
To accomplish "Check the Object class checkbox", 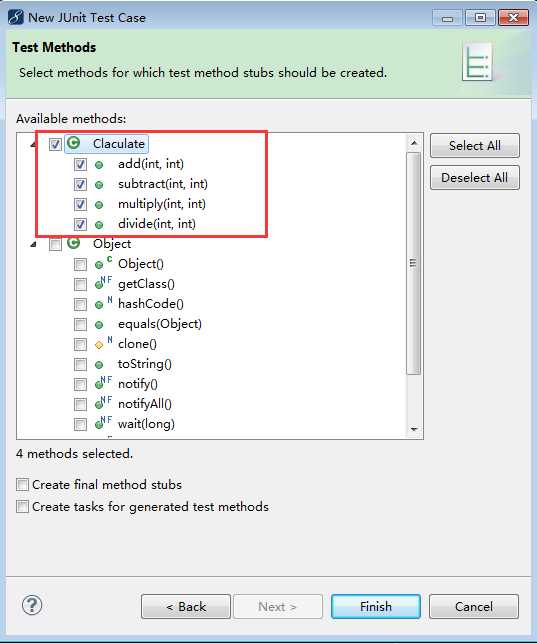I will click(55, 244).
